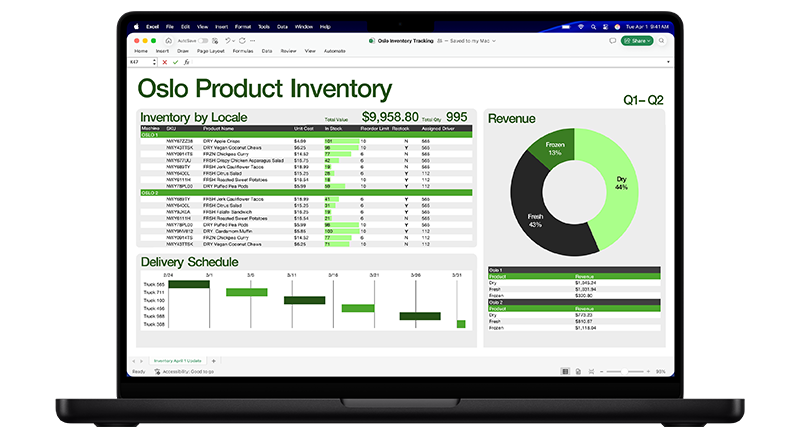This screenshot has width=800, height=438.
Task: Cancel entry with the red X icon
Action: pos(167,62)
